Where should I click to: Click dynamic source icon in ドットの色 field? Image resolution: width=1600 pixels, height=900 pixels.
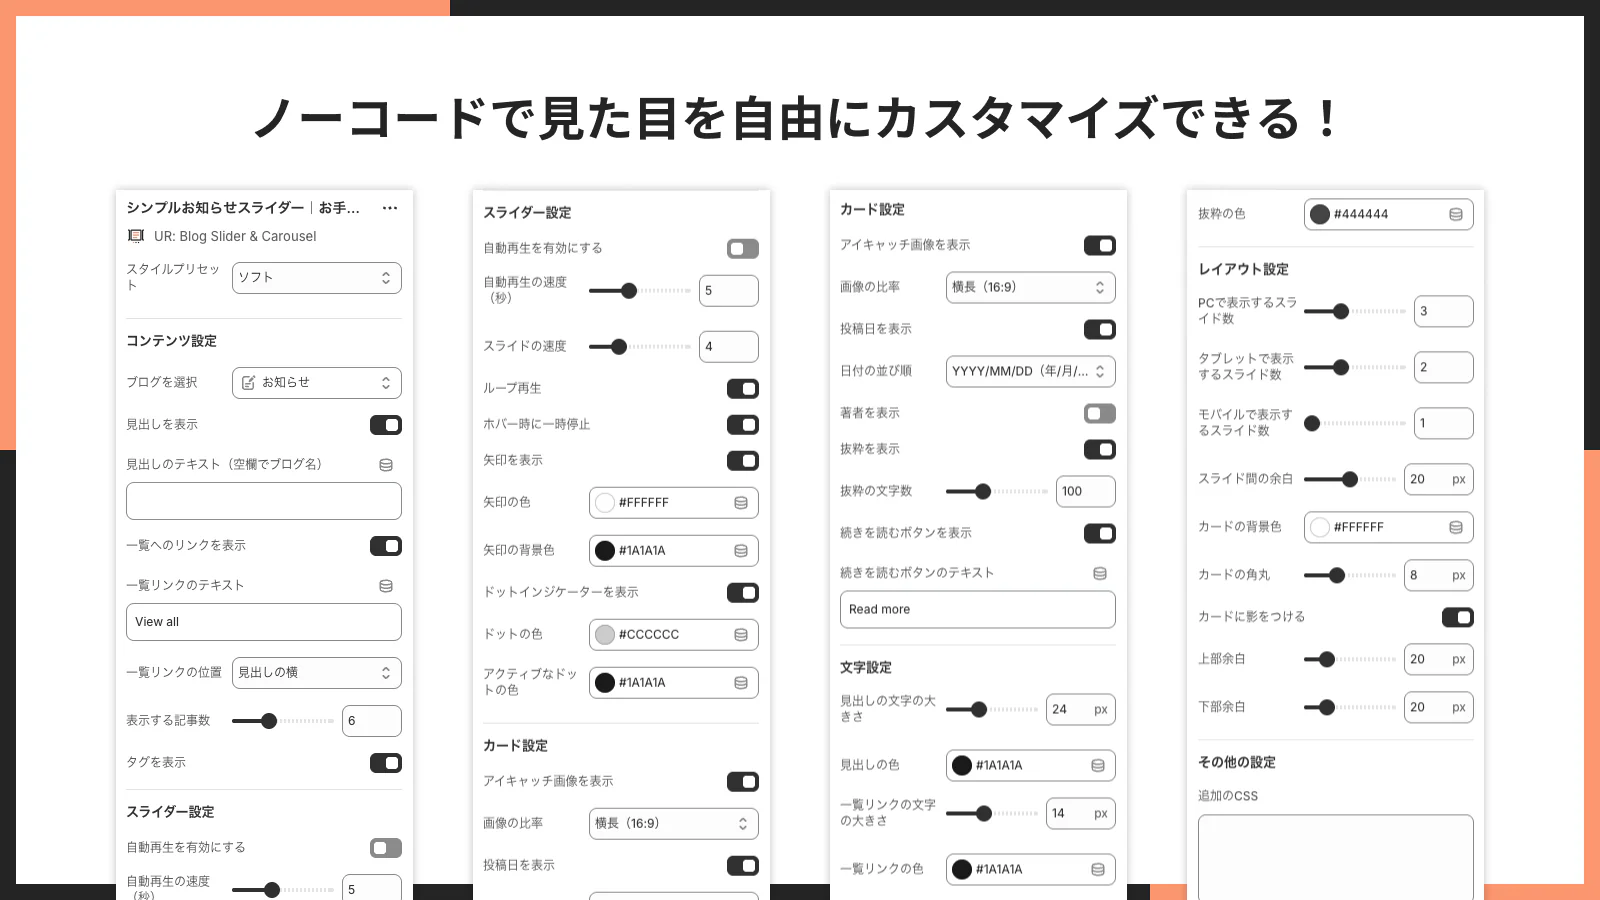click(x=741, y=635)
